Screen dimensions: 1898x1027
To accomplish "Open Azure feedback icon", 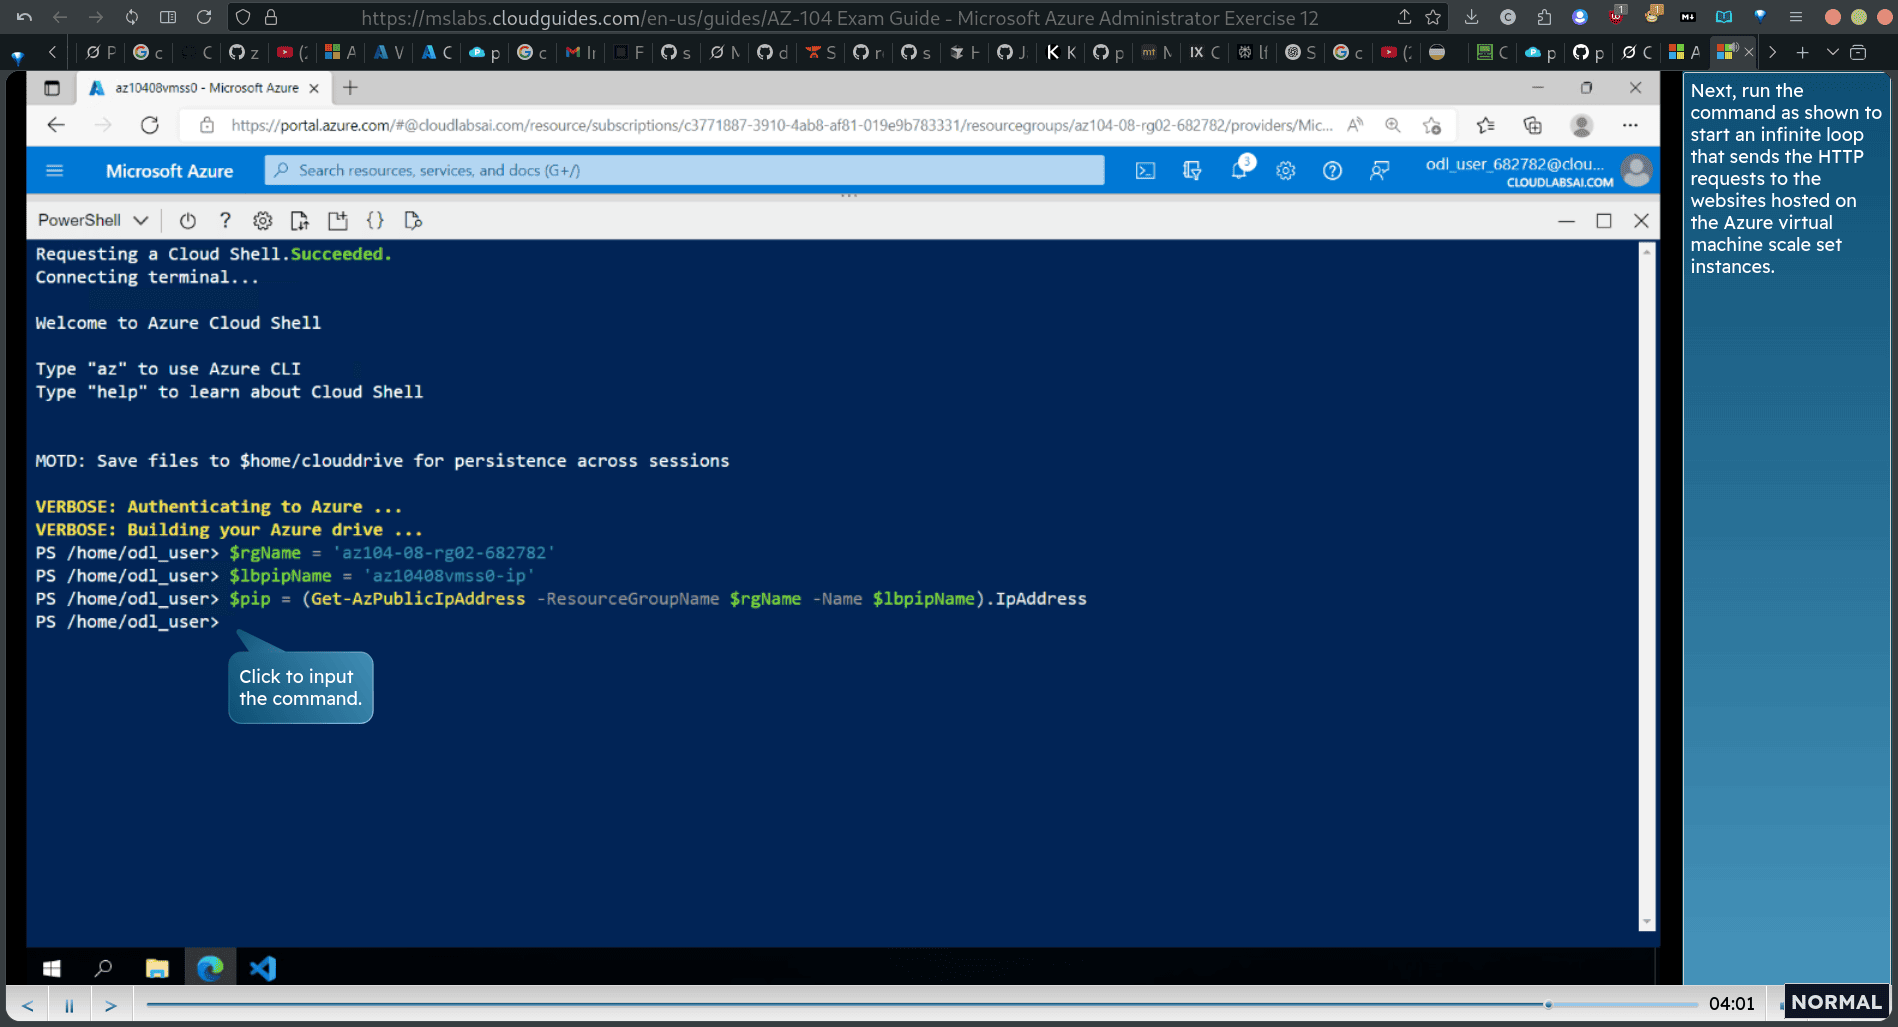I will [1379, 171].
